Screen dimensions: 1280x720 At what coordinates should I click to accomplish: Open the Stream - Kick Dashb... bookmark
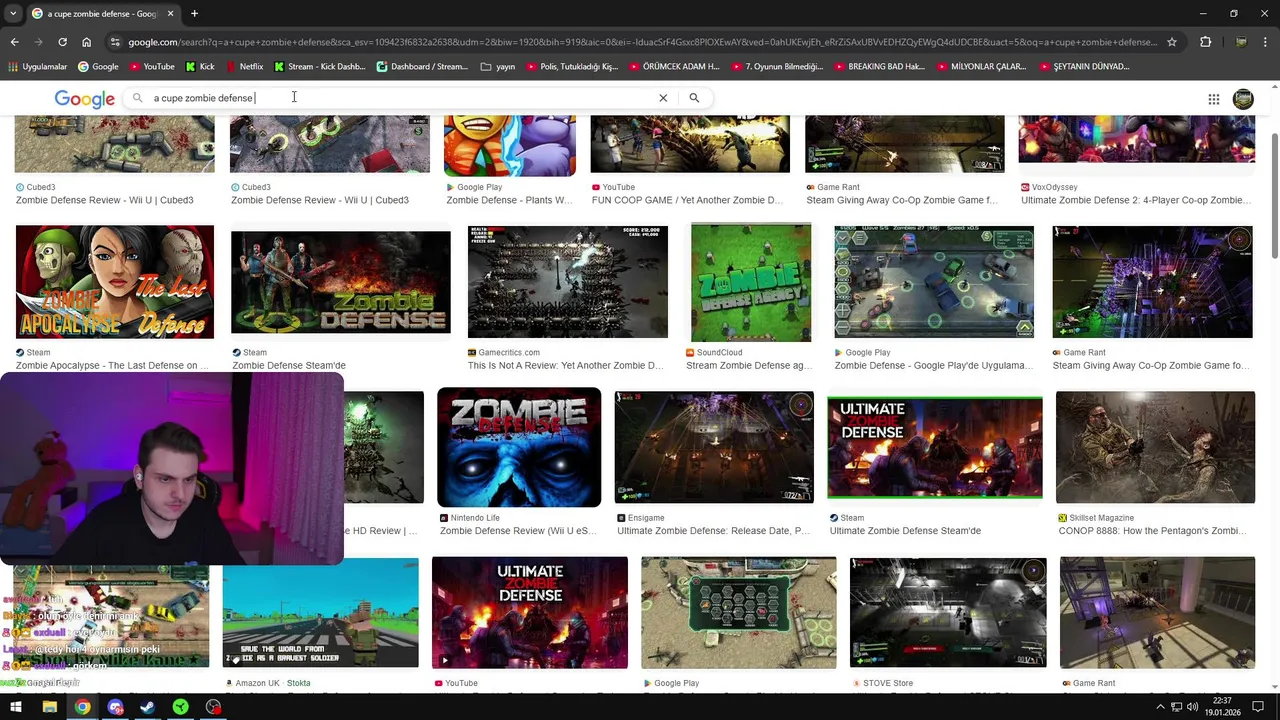(319, 67)
